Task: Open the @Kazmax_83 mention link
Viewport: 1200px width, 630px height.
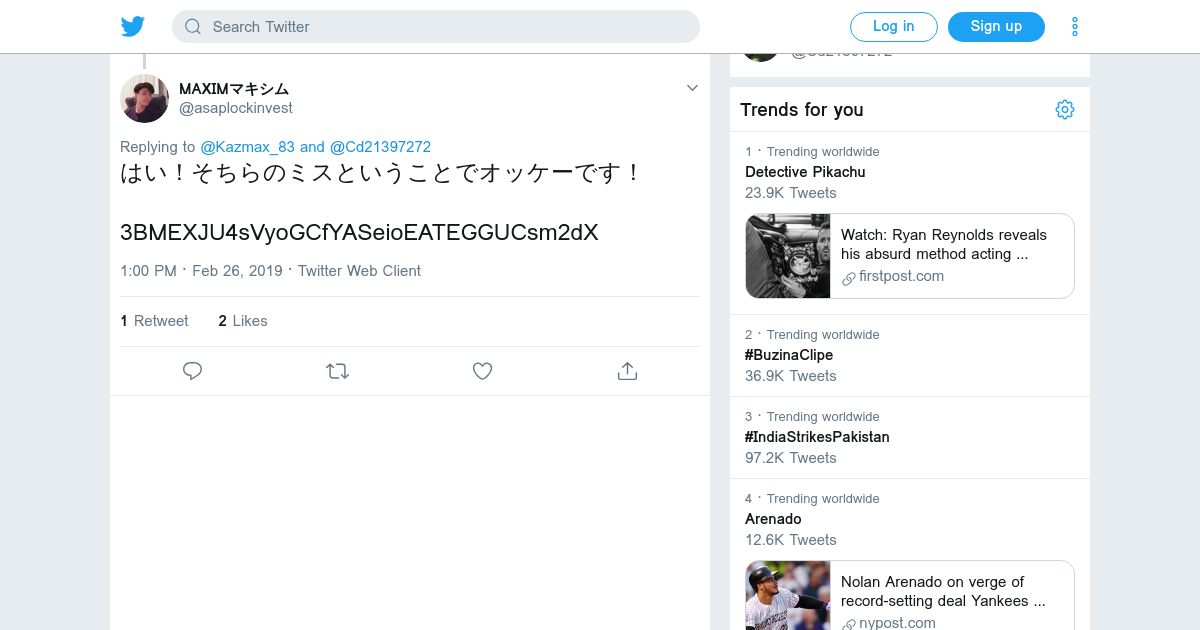Action: (247, 146)
